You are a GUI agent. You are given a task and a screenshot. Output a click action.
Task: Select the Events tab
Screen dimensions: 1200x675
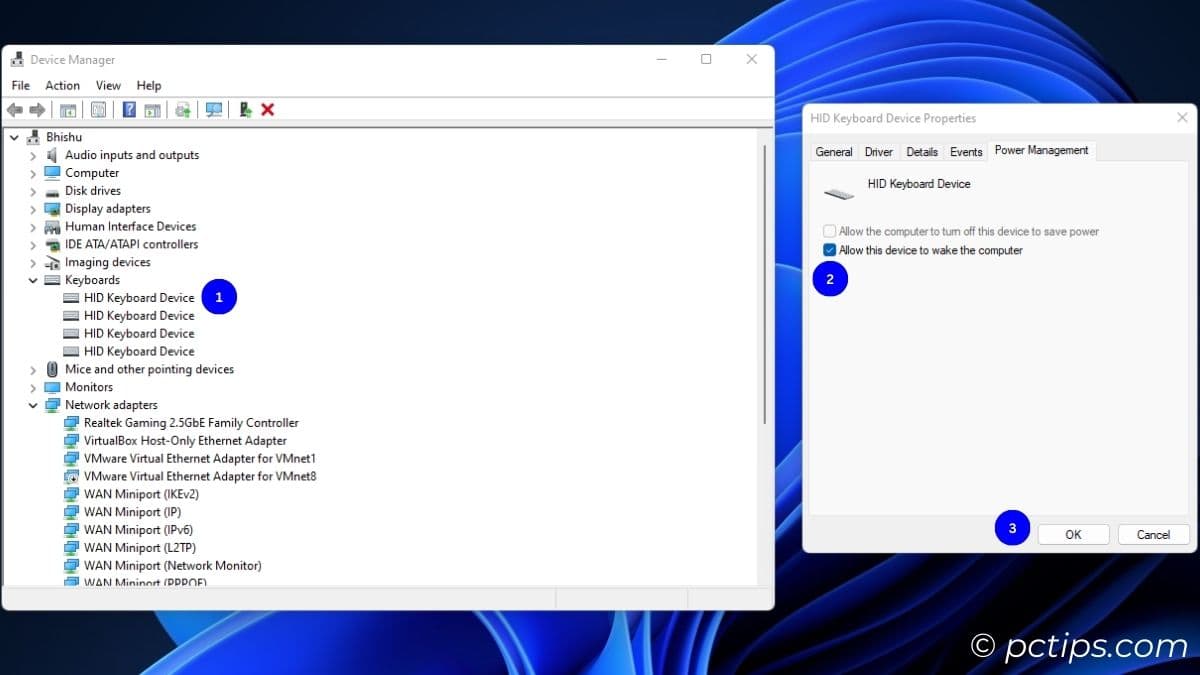(x=965, y=151)
